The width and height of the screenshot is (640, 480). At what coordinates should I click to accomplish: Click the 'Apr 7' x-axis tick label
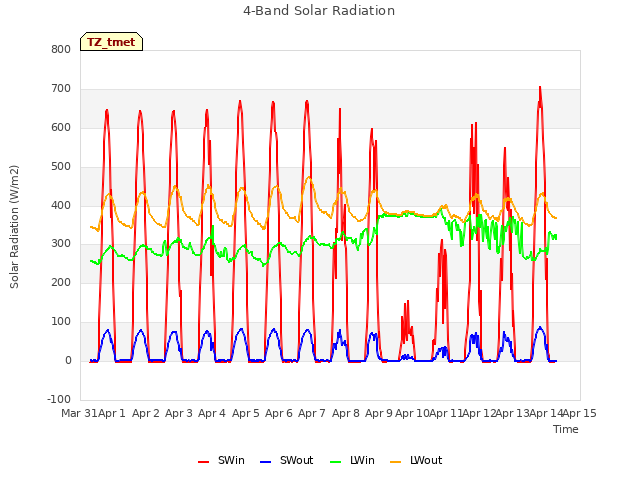coord(312,413)
